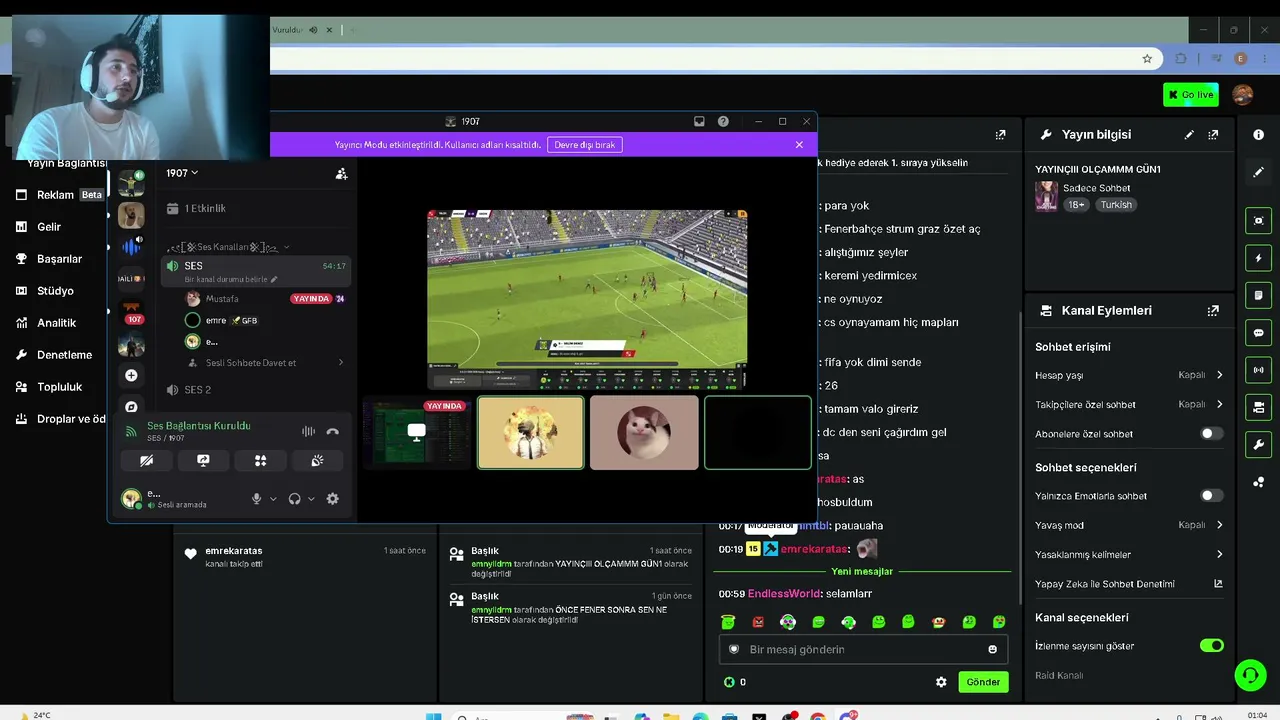The image size is (1280, 720).
Task: Expand Yasaklanmış kelimeler setting
Action: click(1129, 555)
